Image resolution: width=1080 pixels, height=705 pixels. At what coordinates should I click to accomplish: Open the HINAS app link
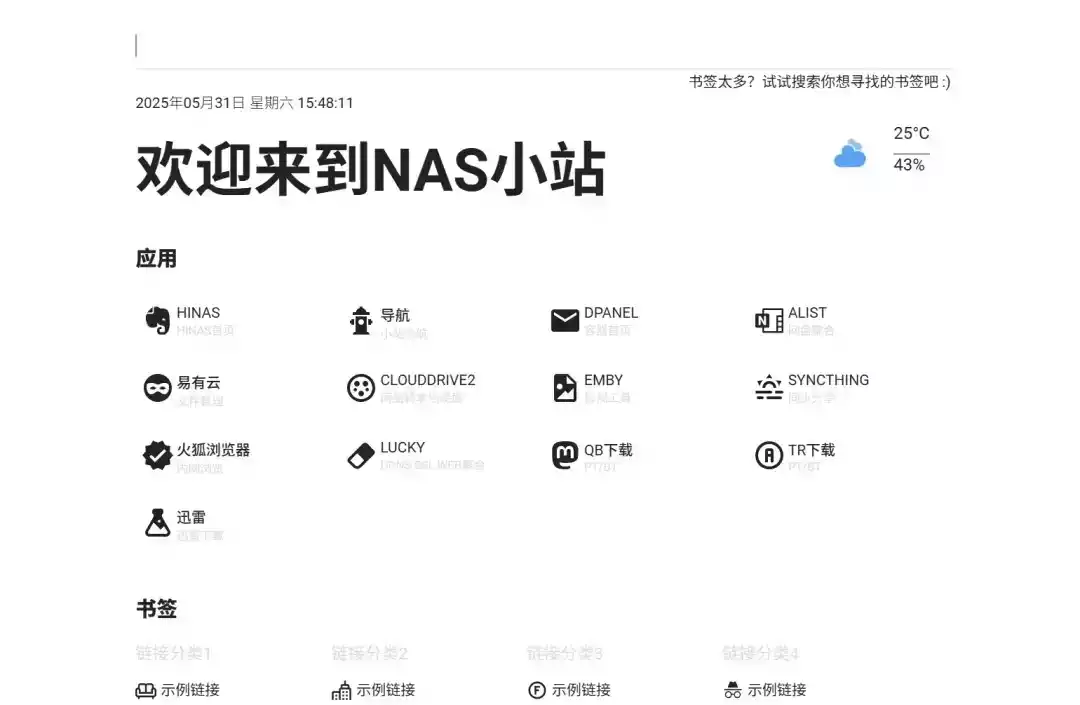pyautogui.click(x=198, y=313)
